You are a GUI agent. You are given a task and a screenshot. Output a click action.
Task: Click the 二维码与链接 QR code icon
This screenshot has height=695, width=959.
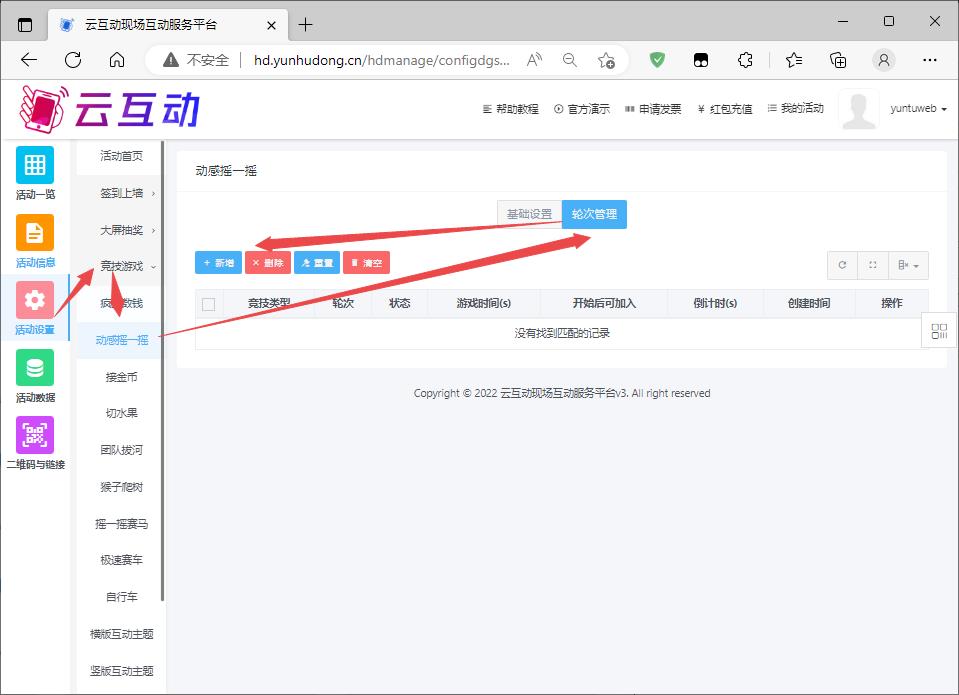(35, 435)
